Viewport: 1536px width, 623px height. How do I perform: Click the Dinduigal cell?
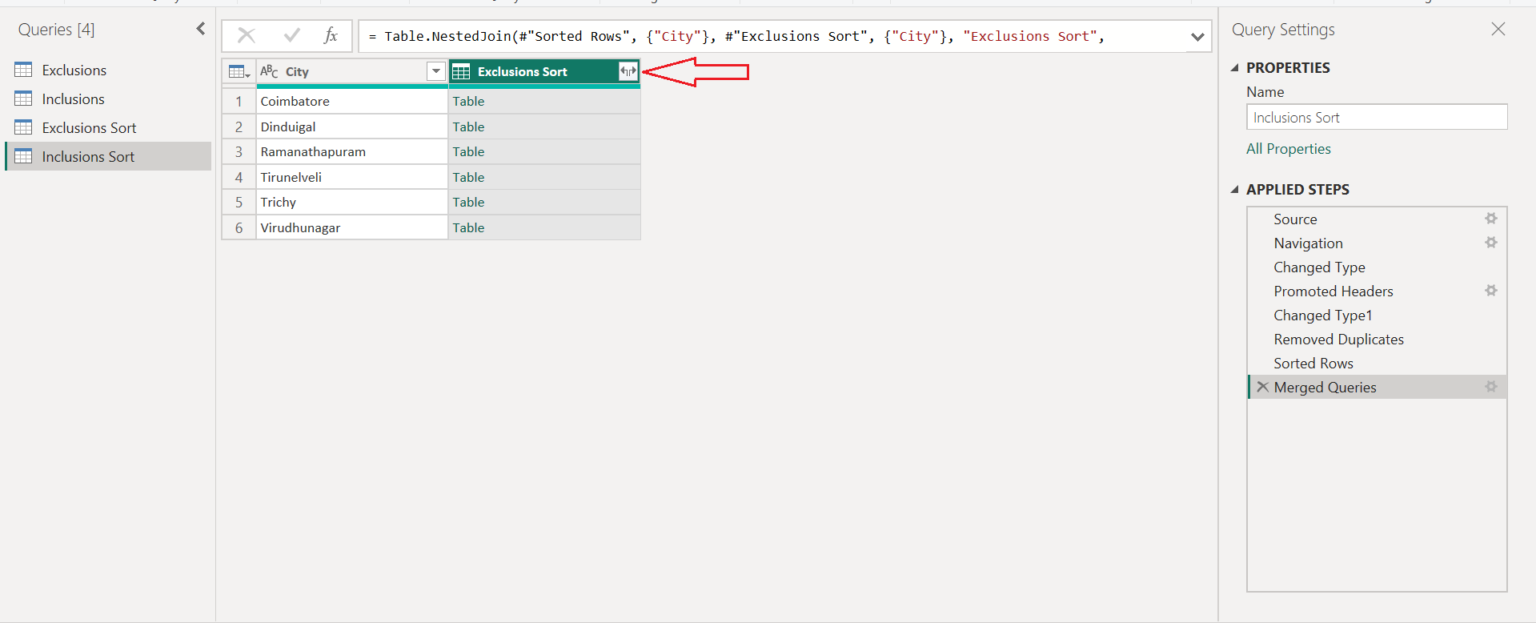(x=352, y=127)
